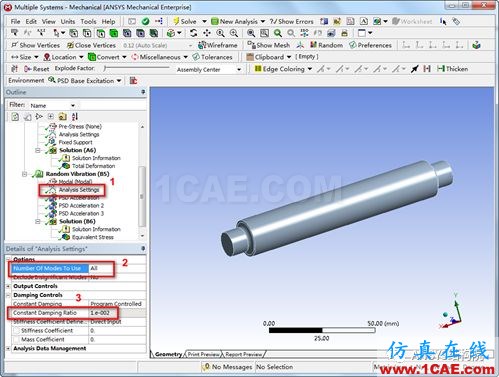Image resolution: width=499 pixels, height=377 pixels.
Task: Open the PSD Base Excitation dropdown
Action: click(119, 81)
